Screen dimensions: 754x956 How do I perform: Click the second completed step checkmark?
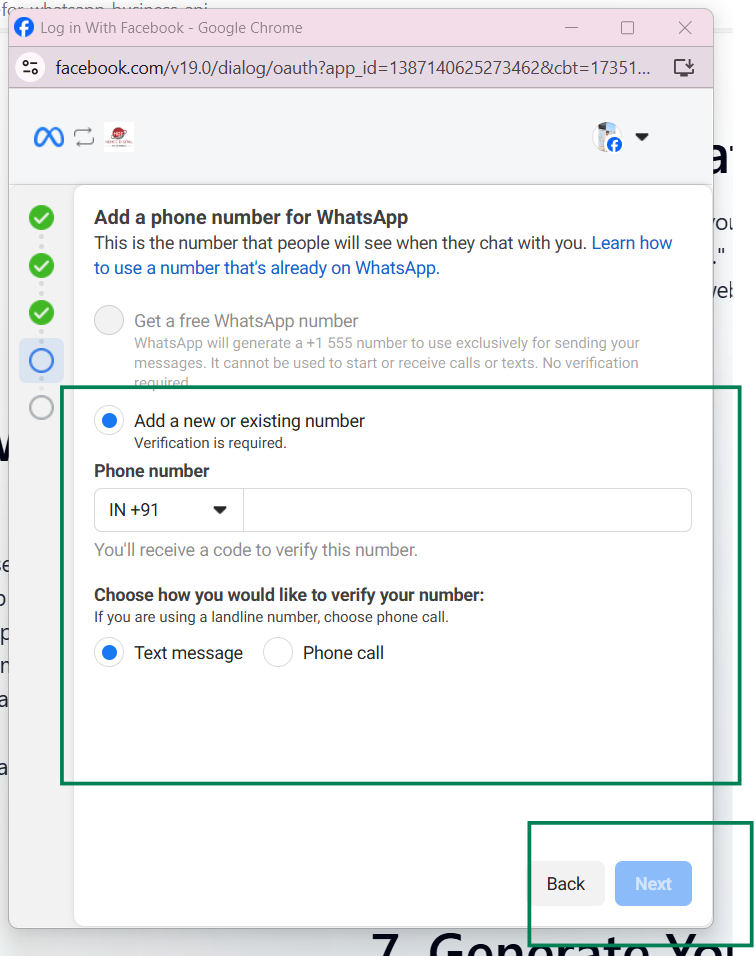(x=41, y=265)
